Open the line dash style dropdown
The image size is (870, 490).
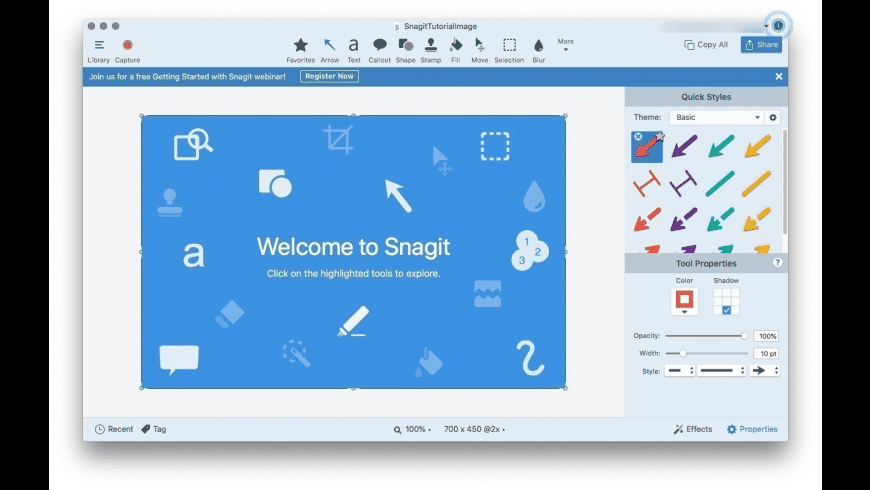coord(721,371)
